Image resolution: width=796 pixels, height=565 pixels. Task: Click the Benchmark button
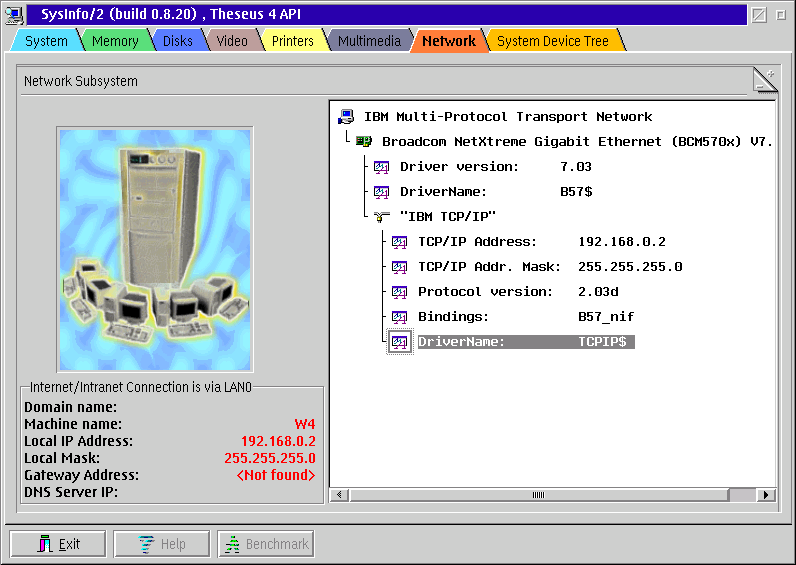point(266,544)
